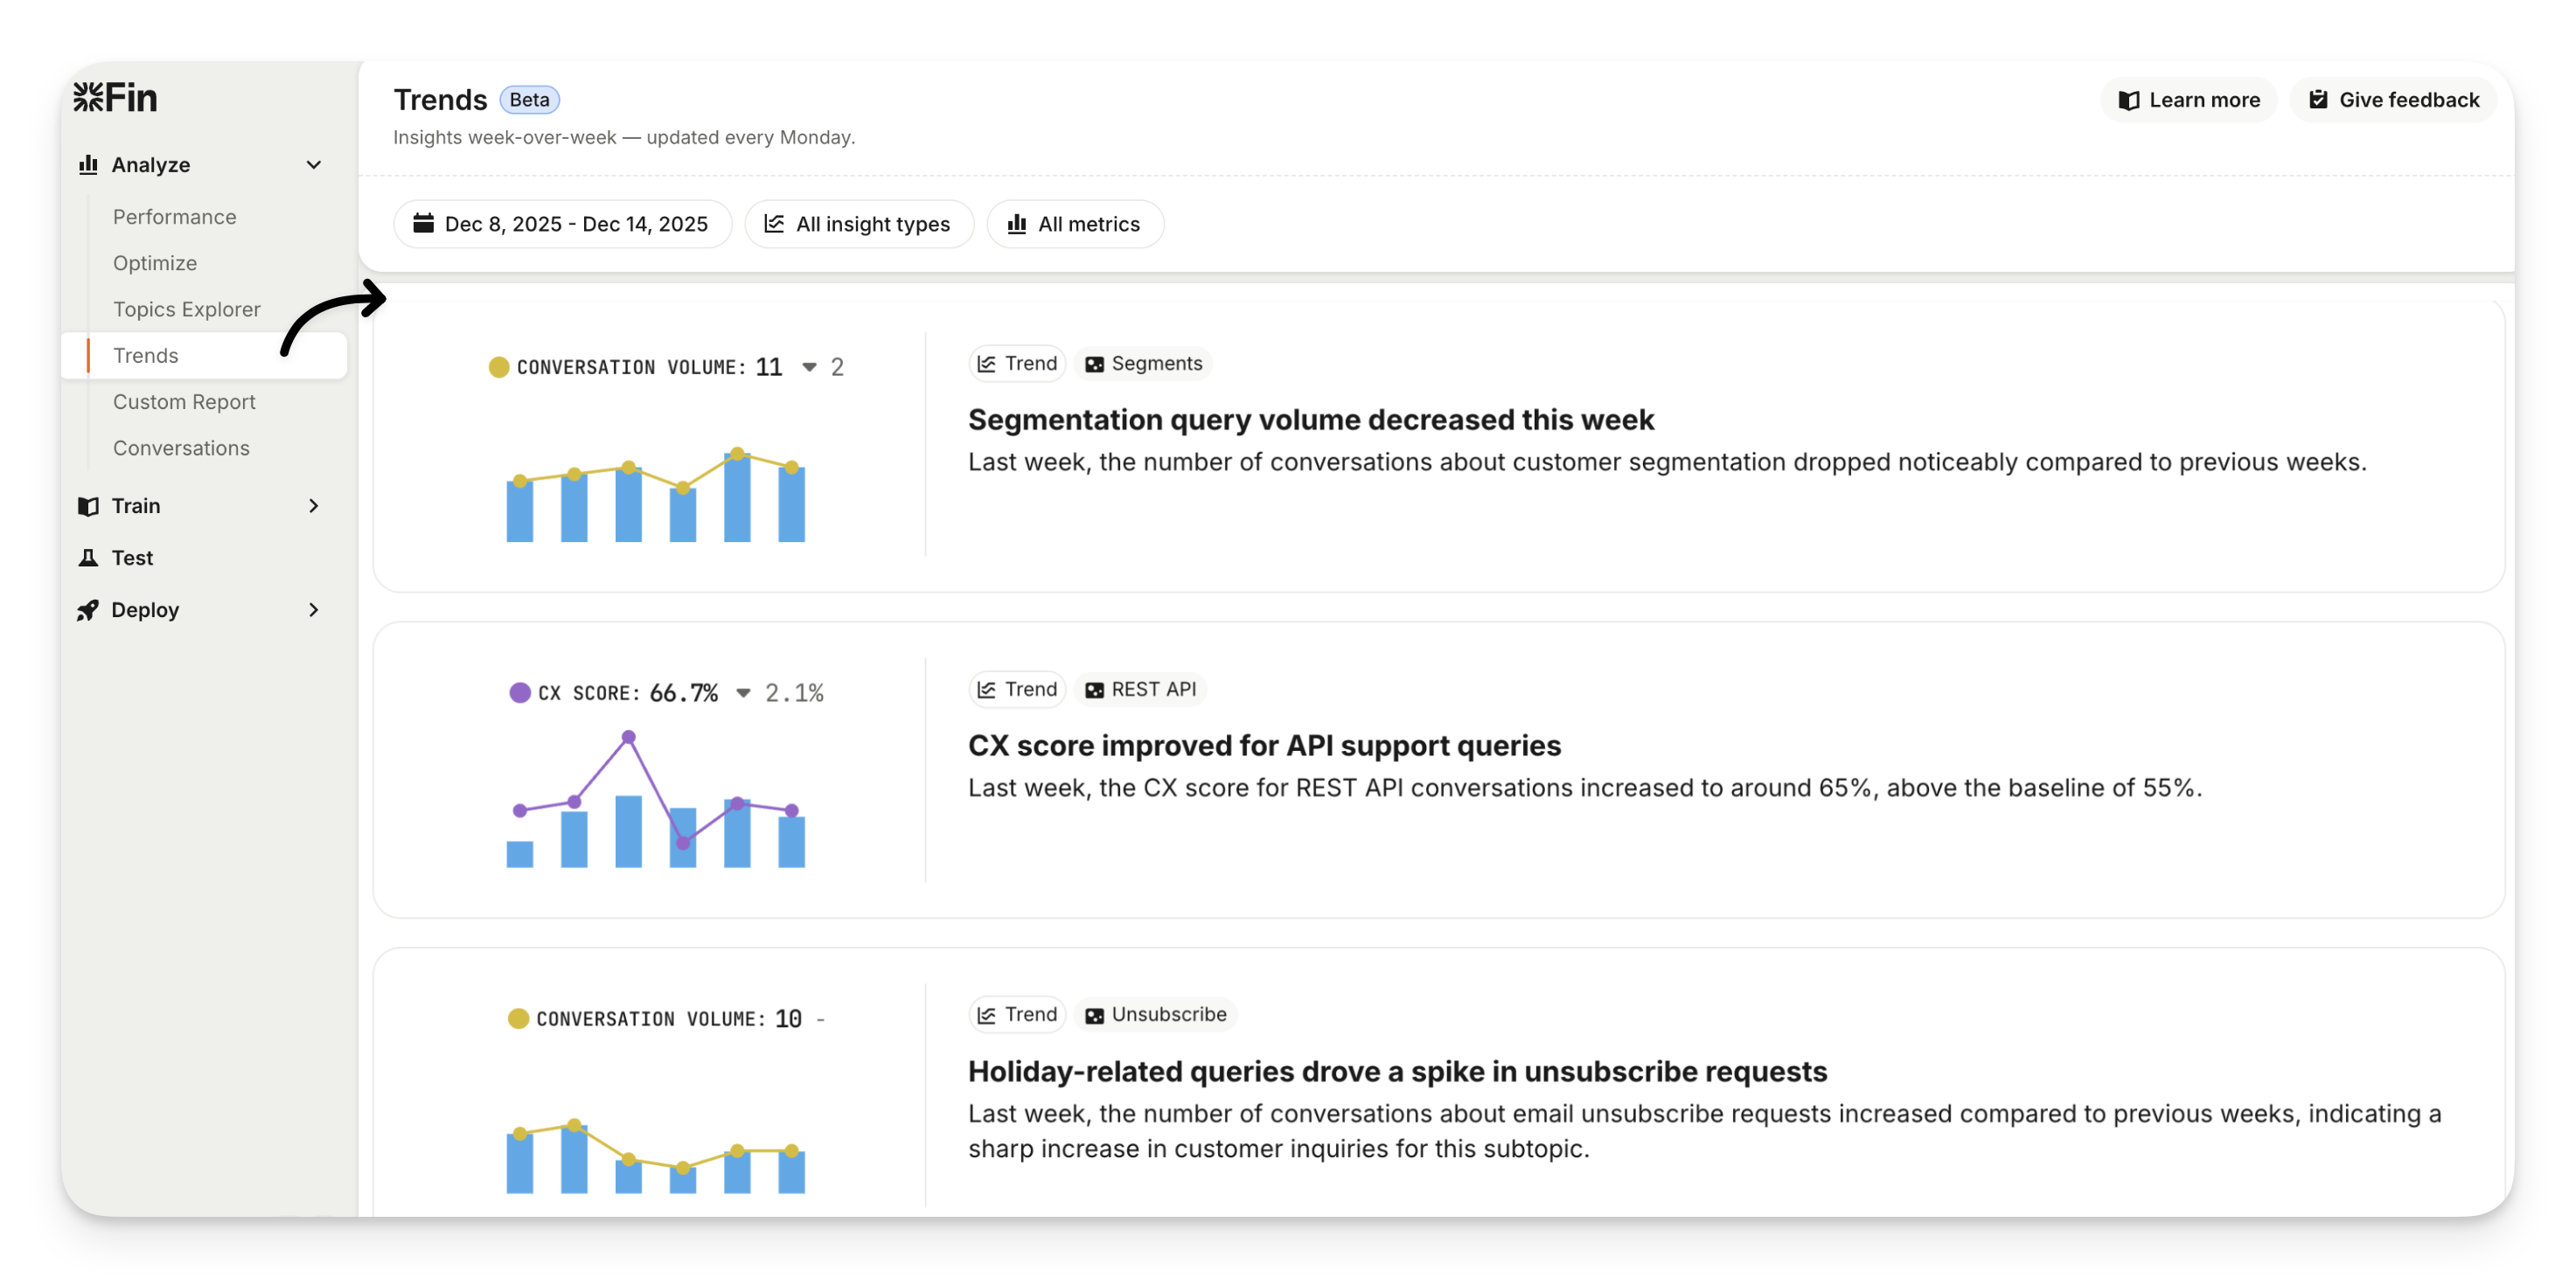Click the Segments topic tag
Image resolution: width=2576 pixels, height=1278 pixels.
(x=1143, y=364)
